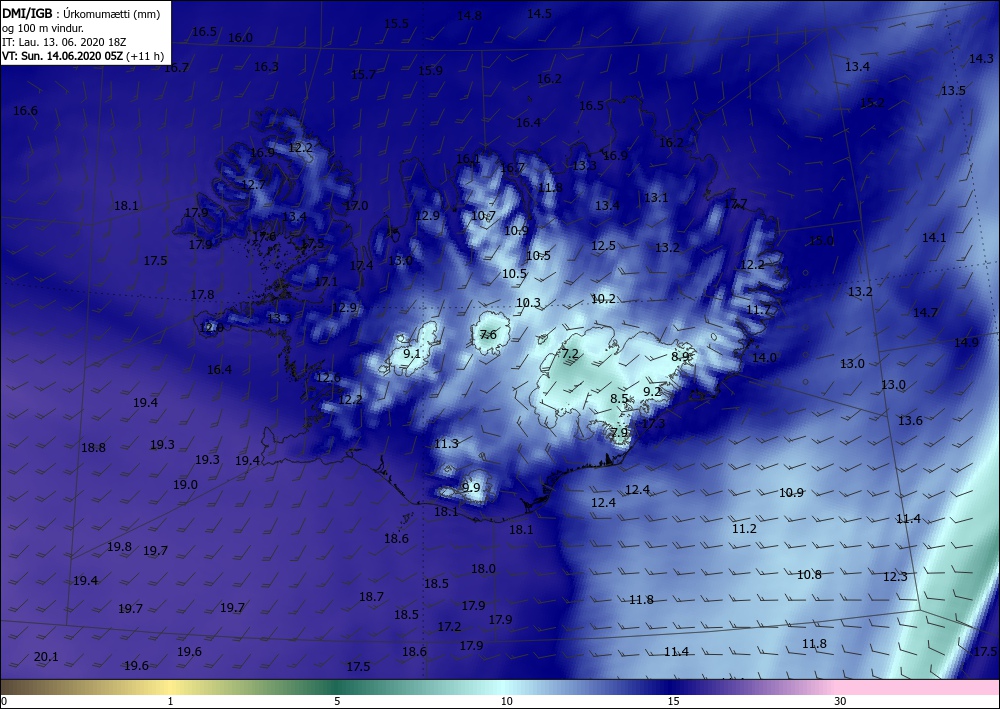This screenshot has height=709, width=1000.
Task: Click the yellow segment of the color scale
Action: (x=172, y=687)
